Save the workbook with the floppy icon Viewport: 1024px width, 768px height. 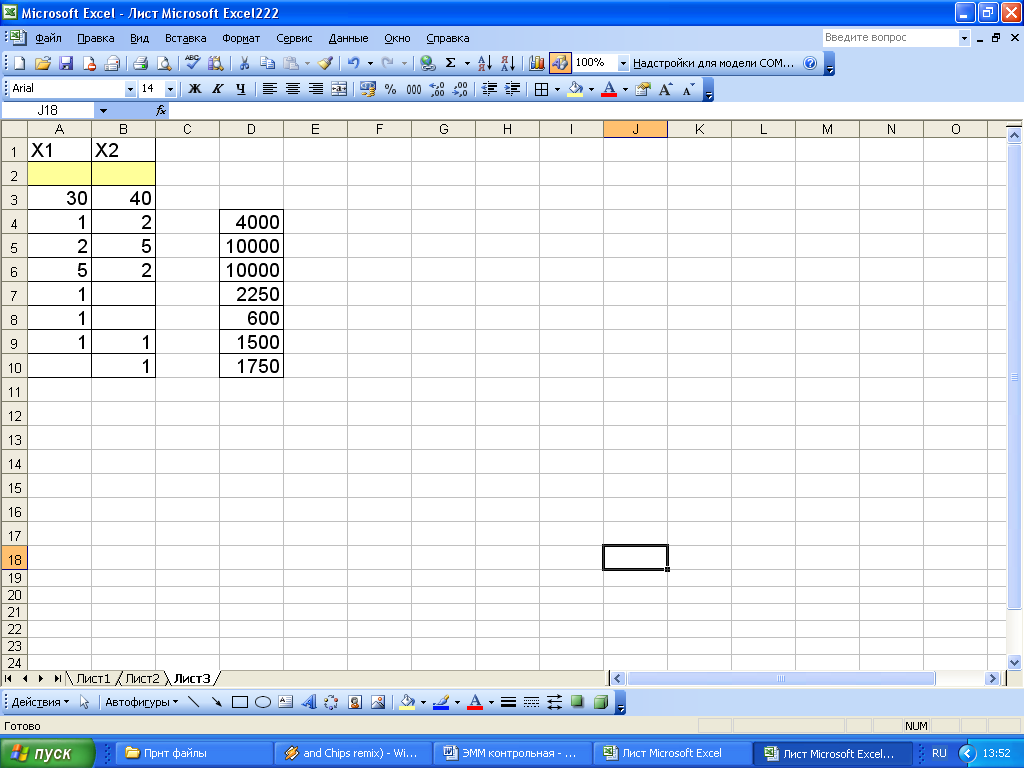(66, 63)
